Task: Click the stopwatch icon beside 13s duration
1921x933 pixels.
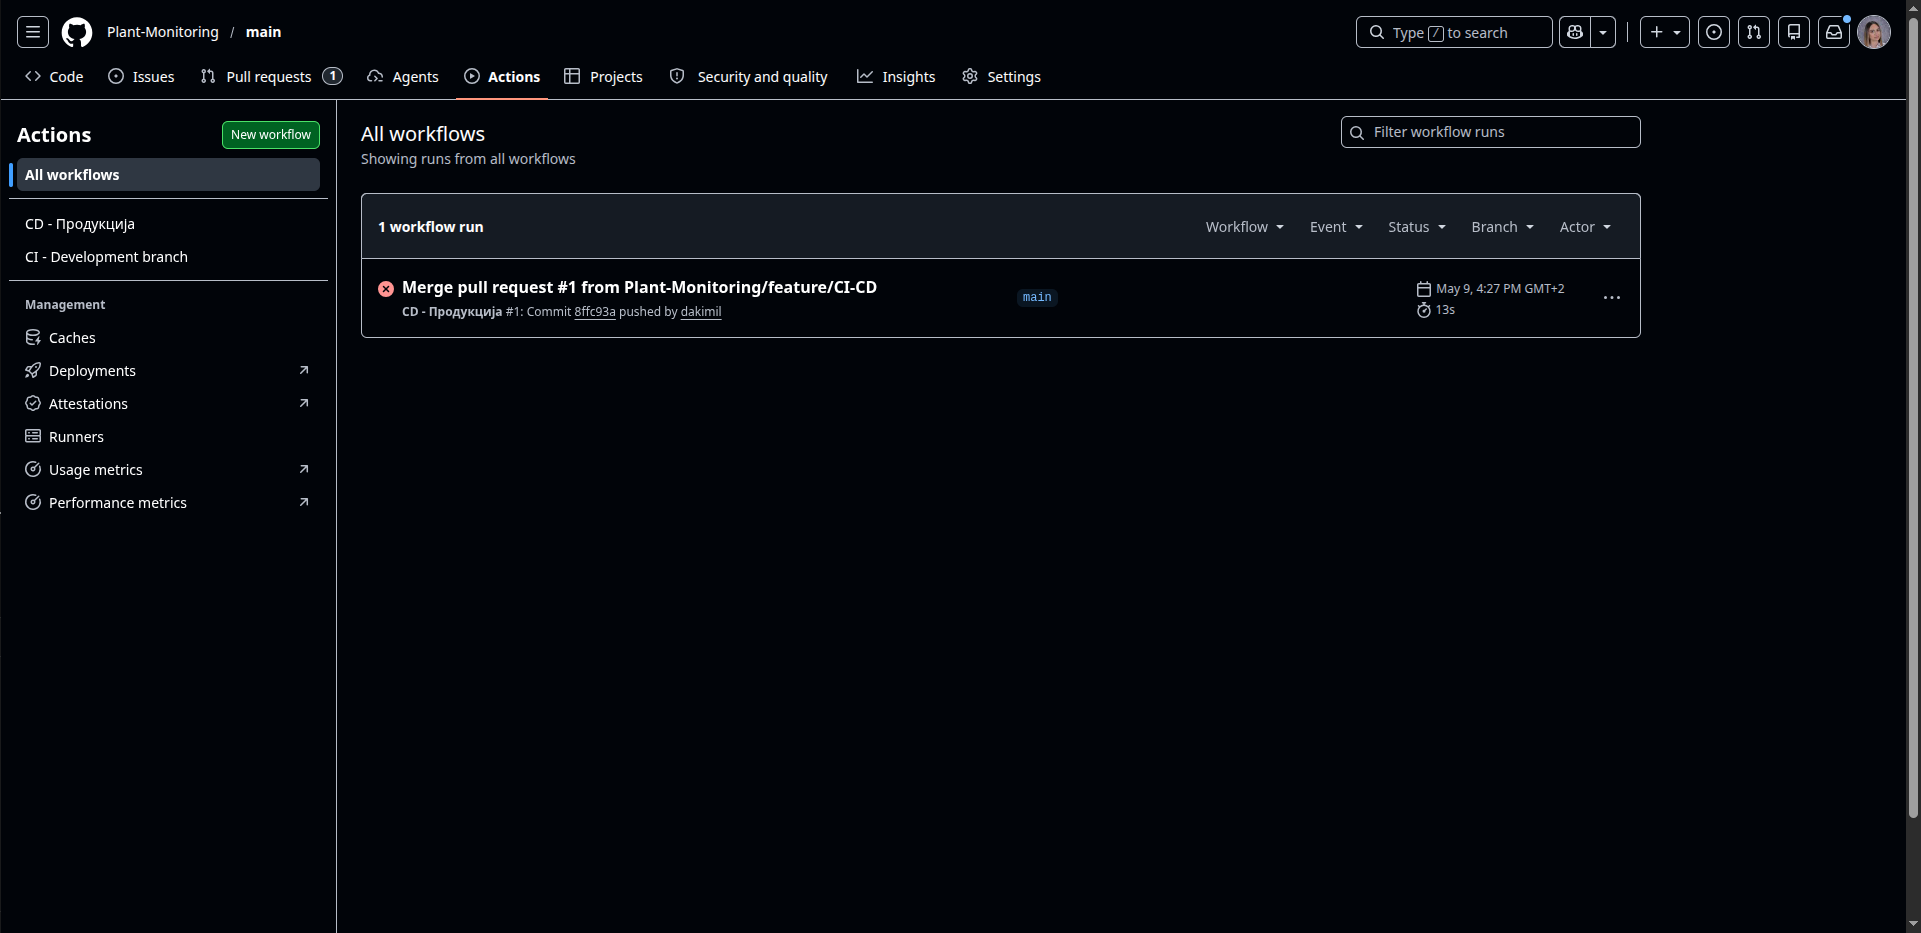Action: 1424,310
